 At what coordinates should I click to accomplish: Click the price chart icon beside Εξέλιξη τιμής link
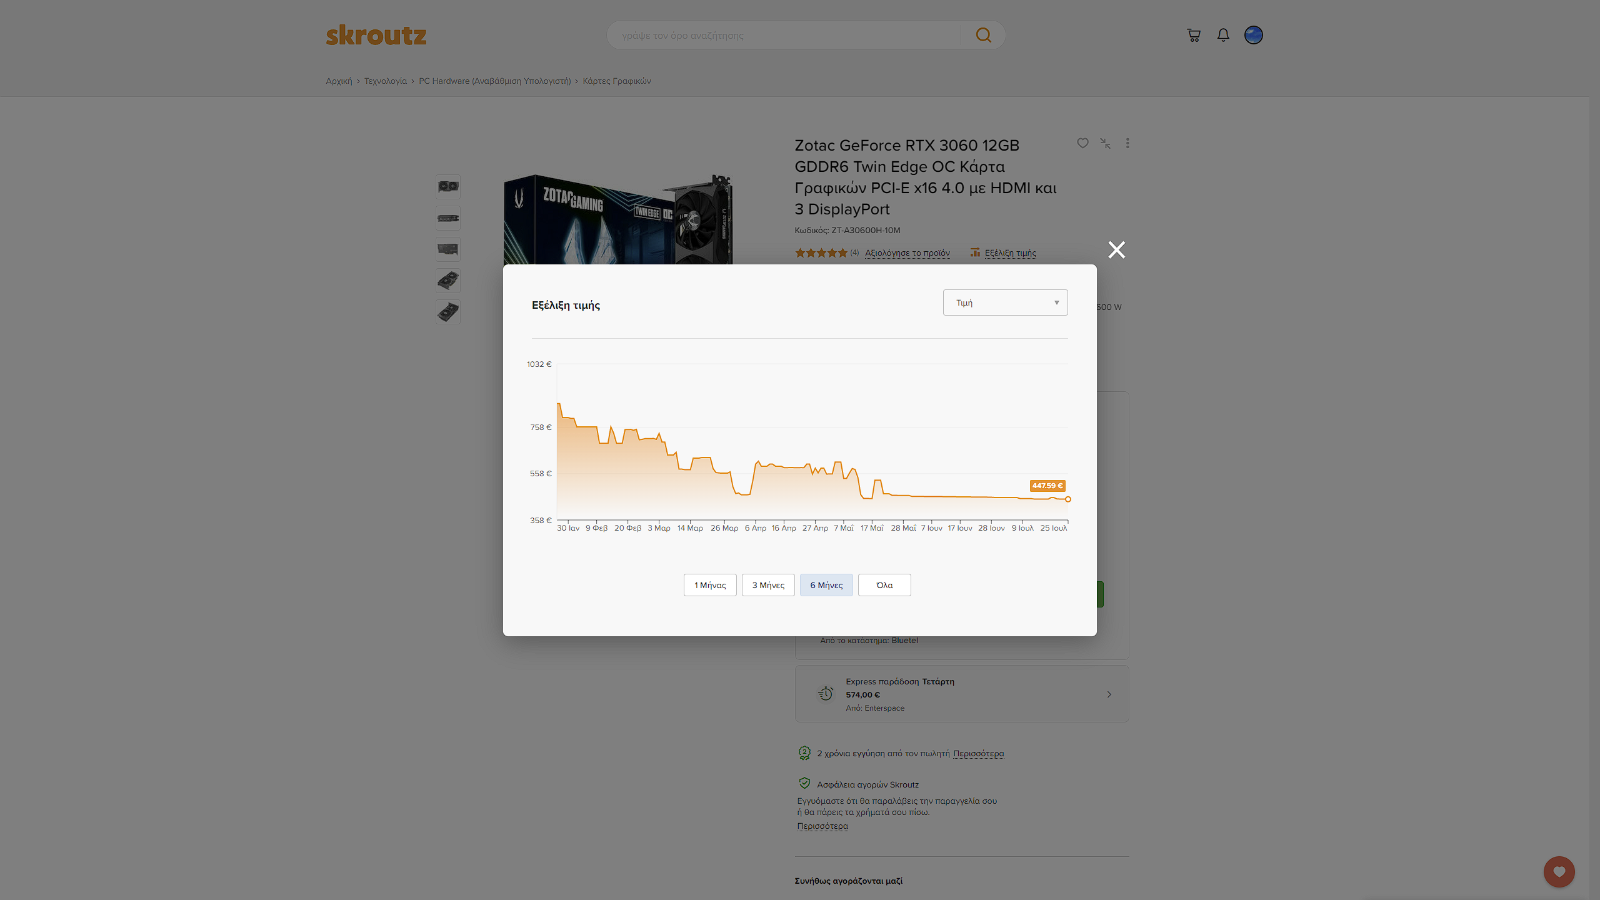coord(975,253)
